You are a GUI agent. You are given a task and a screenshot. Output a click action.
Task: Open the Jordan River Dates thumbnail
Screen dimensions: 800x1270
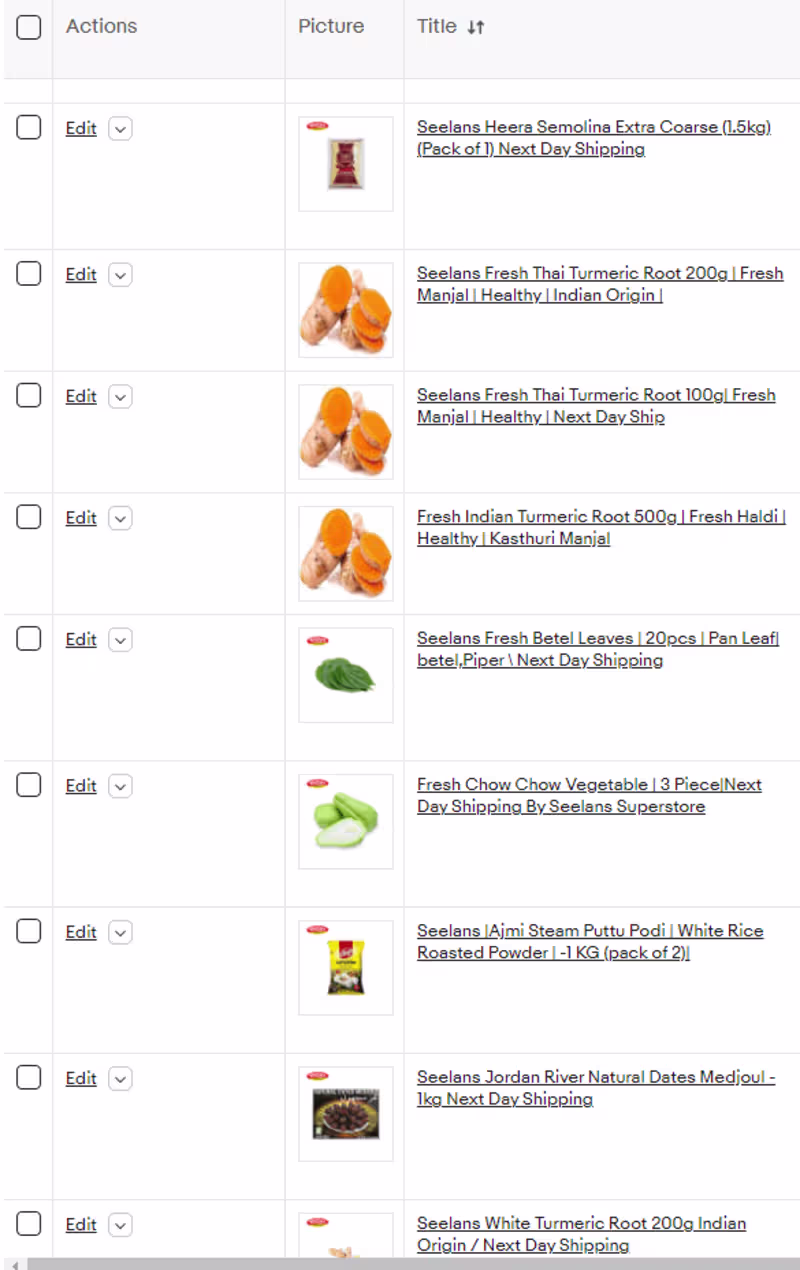(x=345, y=1113)
